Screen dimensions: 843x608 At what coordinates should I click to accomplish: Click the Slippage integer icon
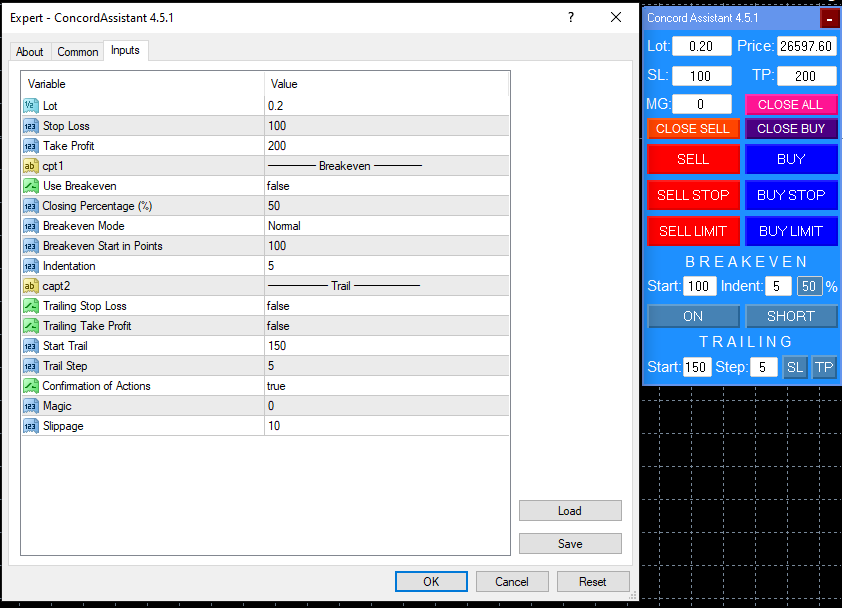click(x=31, y=426)
